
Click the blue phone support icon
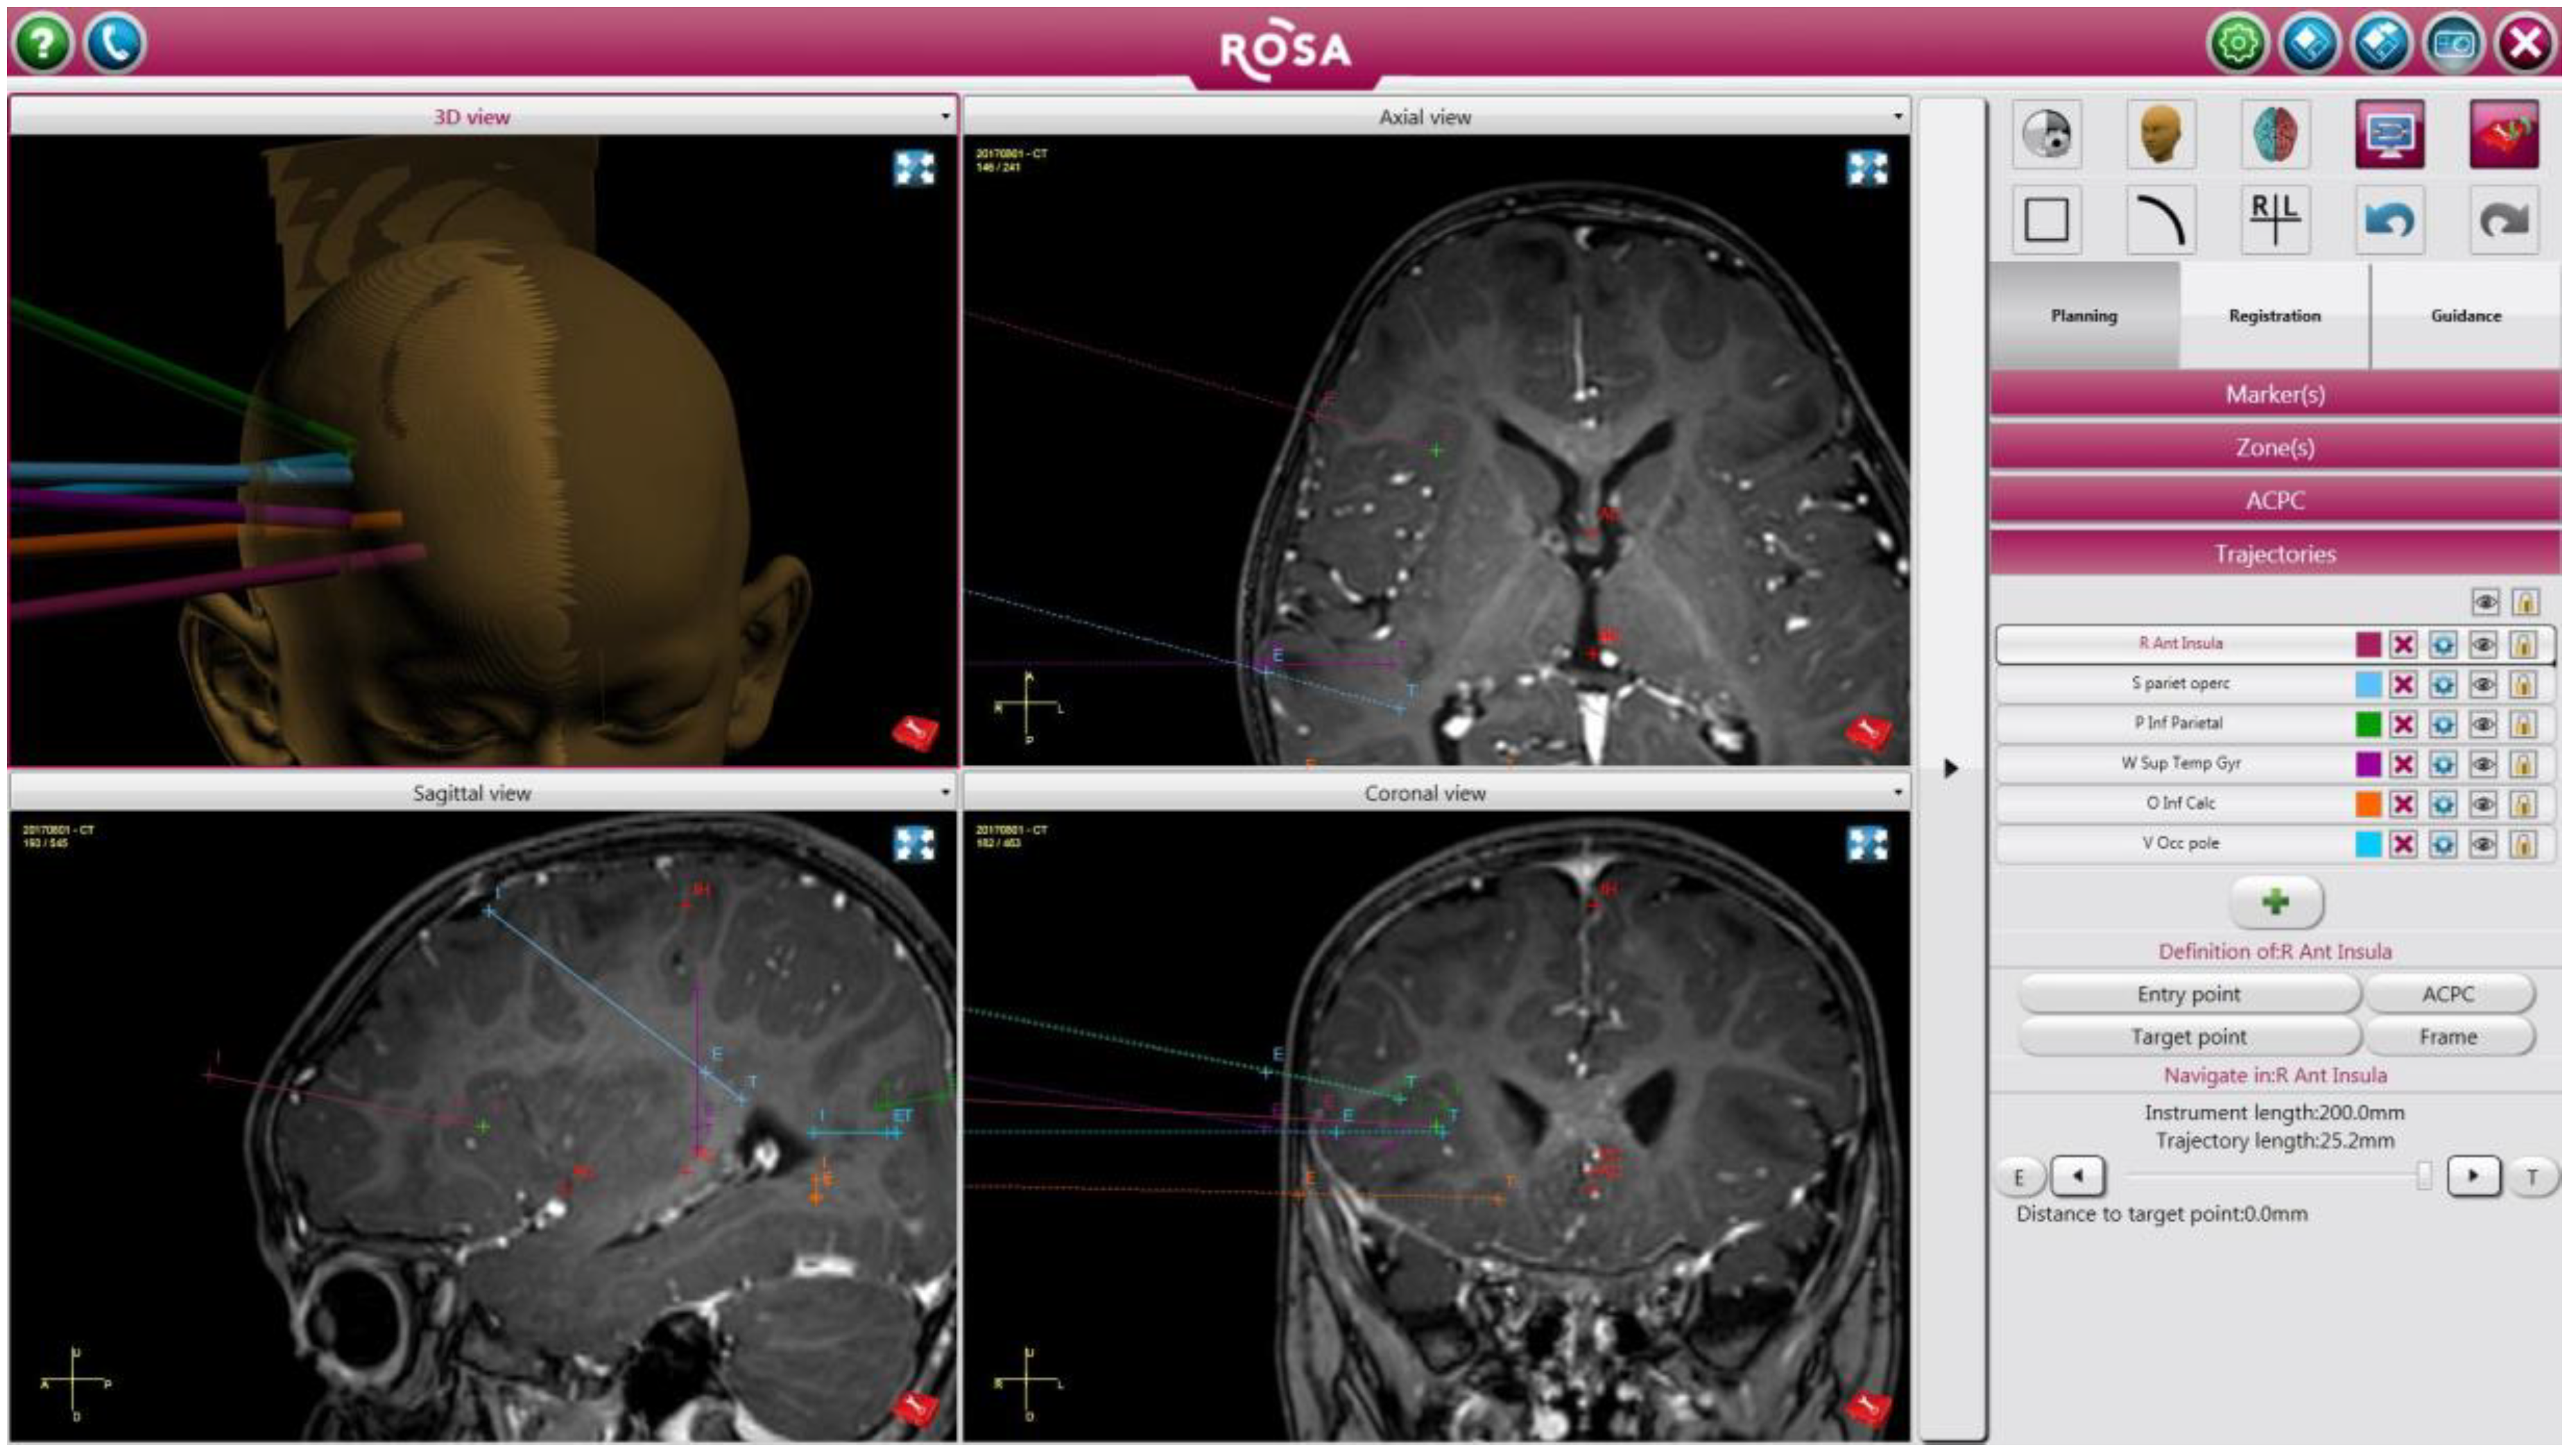click(x=115, y=44)
